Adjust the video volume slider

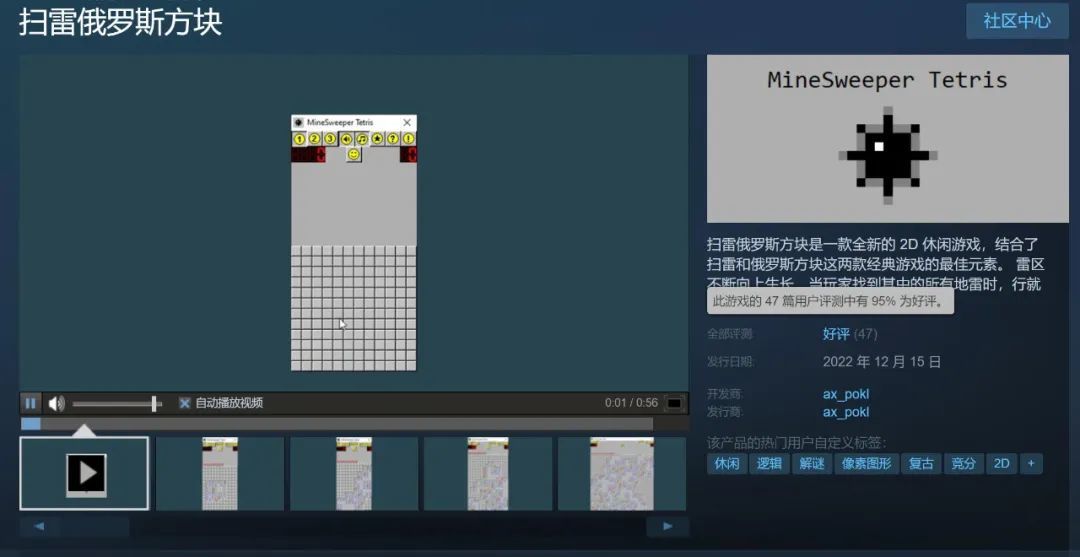[x=117, y=404]
